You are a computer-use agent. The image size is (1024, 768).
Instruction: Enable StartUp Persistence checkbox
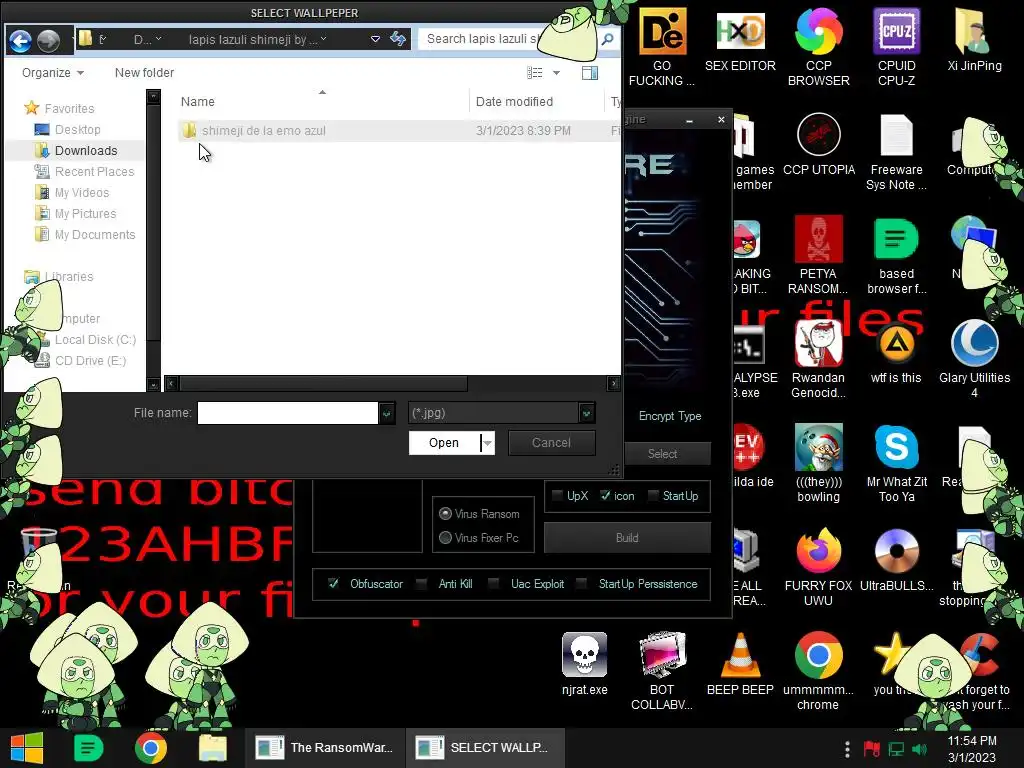pos(581,583)
